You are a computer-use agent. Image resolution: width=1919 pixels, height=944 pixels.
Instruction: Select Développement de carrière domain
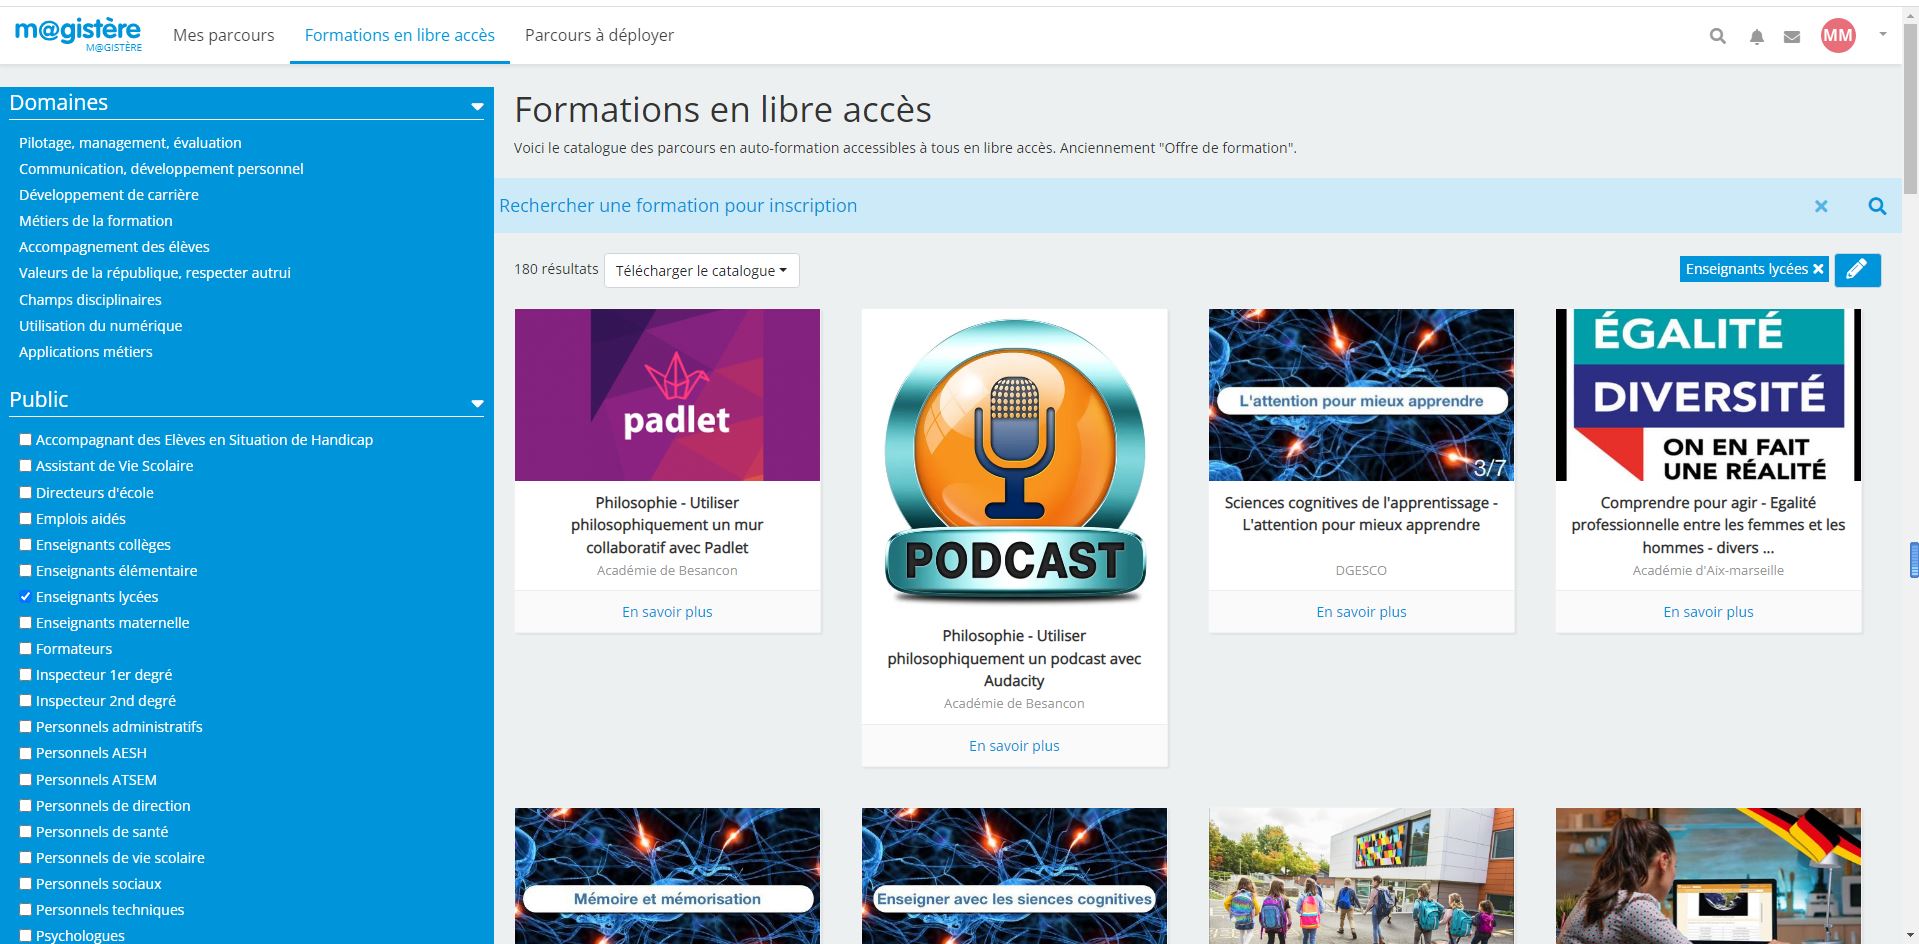[108, 195]
